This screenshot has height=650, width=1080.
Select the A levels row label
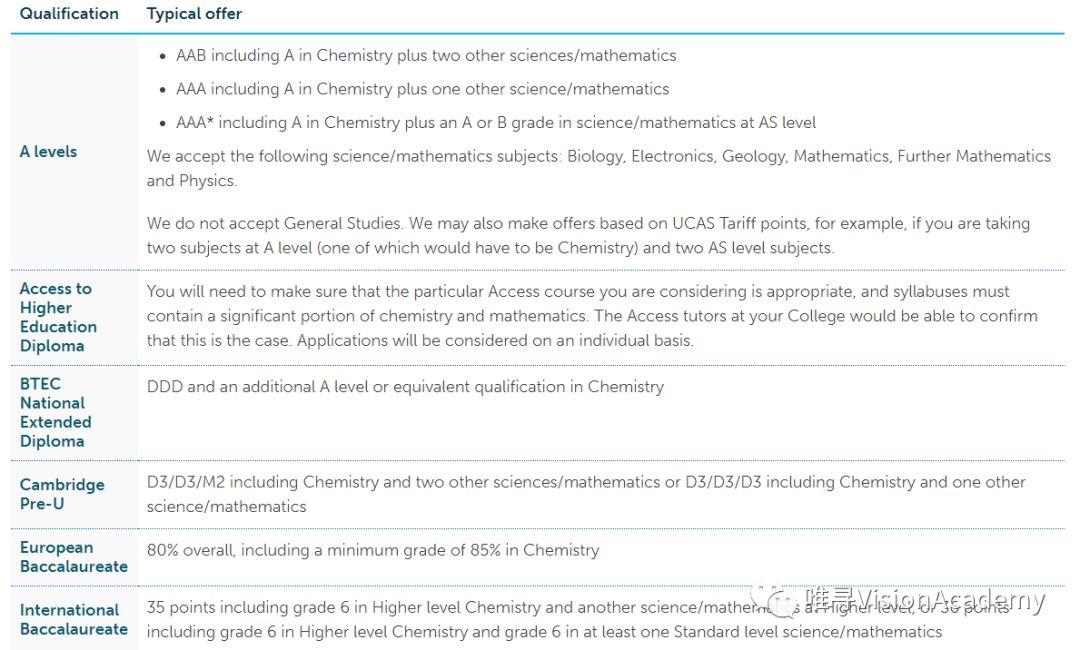pos(48,152)
